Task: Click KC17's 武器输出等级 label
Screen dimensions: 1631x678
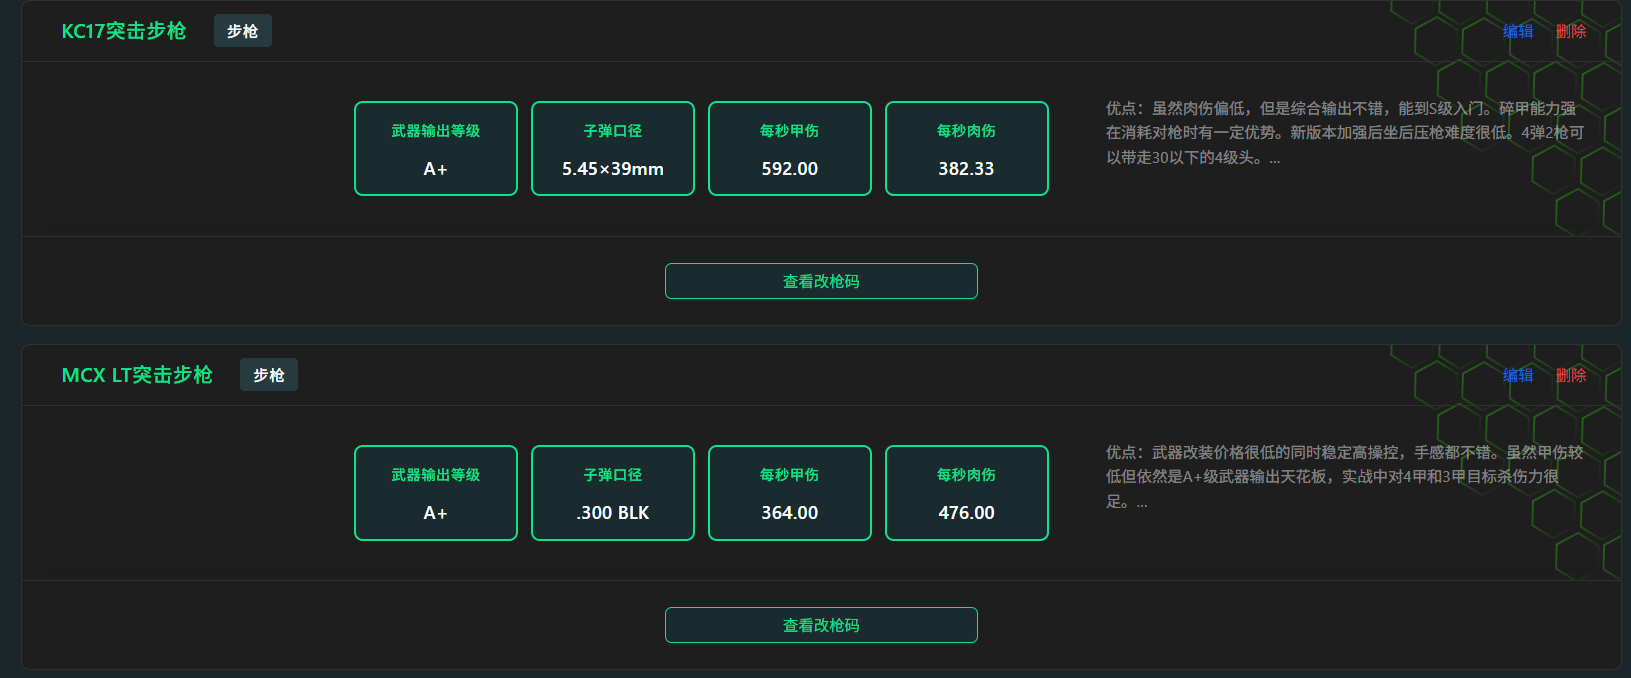Action: [436, 131]
